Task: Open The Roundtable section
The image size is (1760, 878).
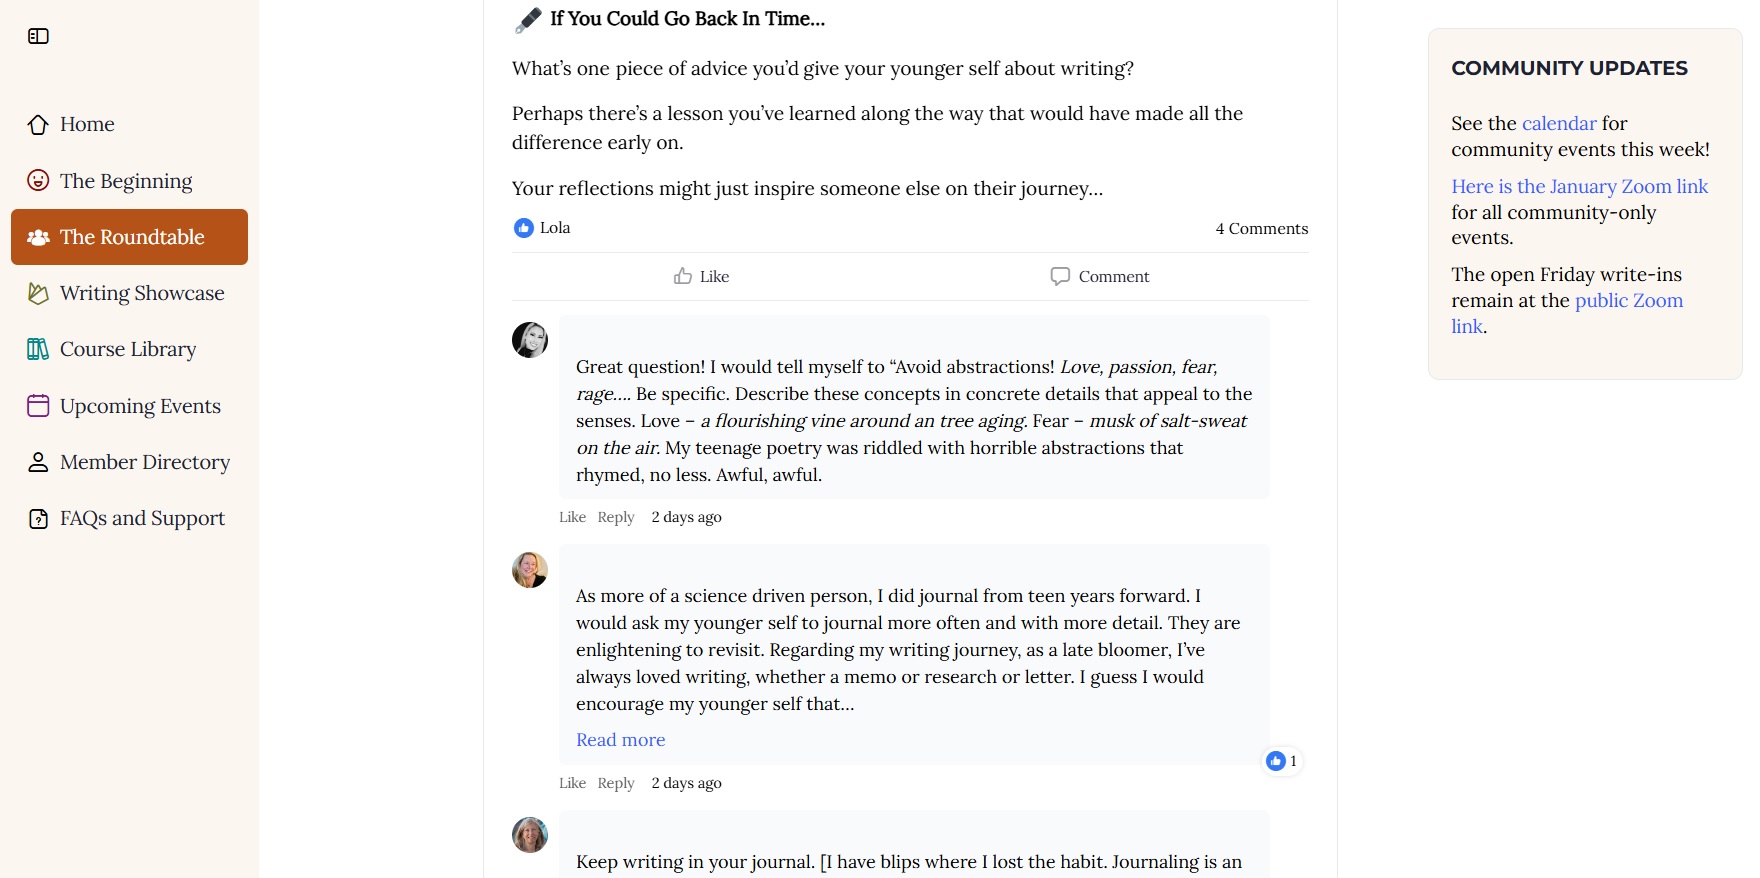Action: pos(130,237)
